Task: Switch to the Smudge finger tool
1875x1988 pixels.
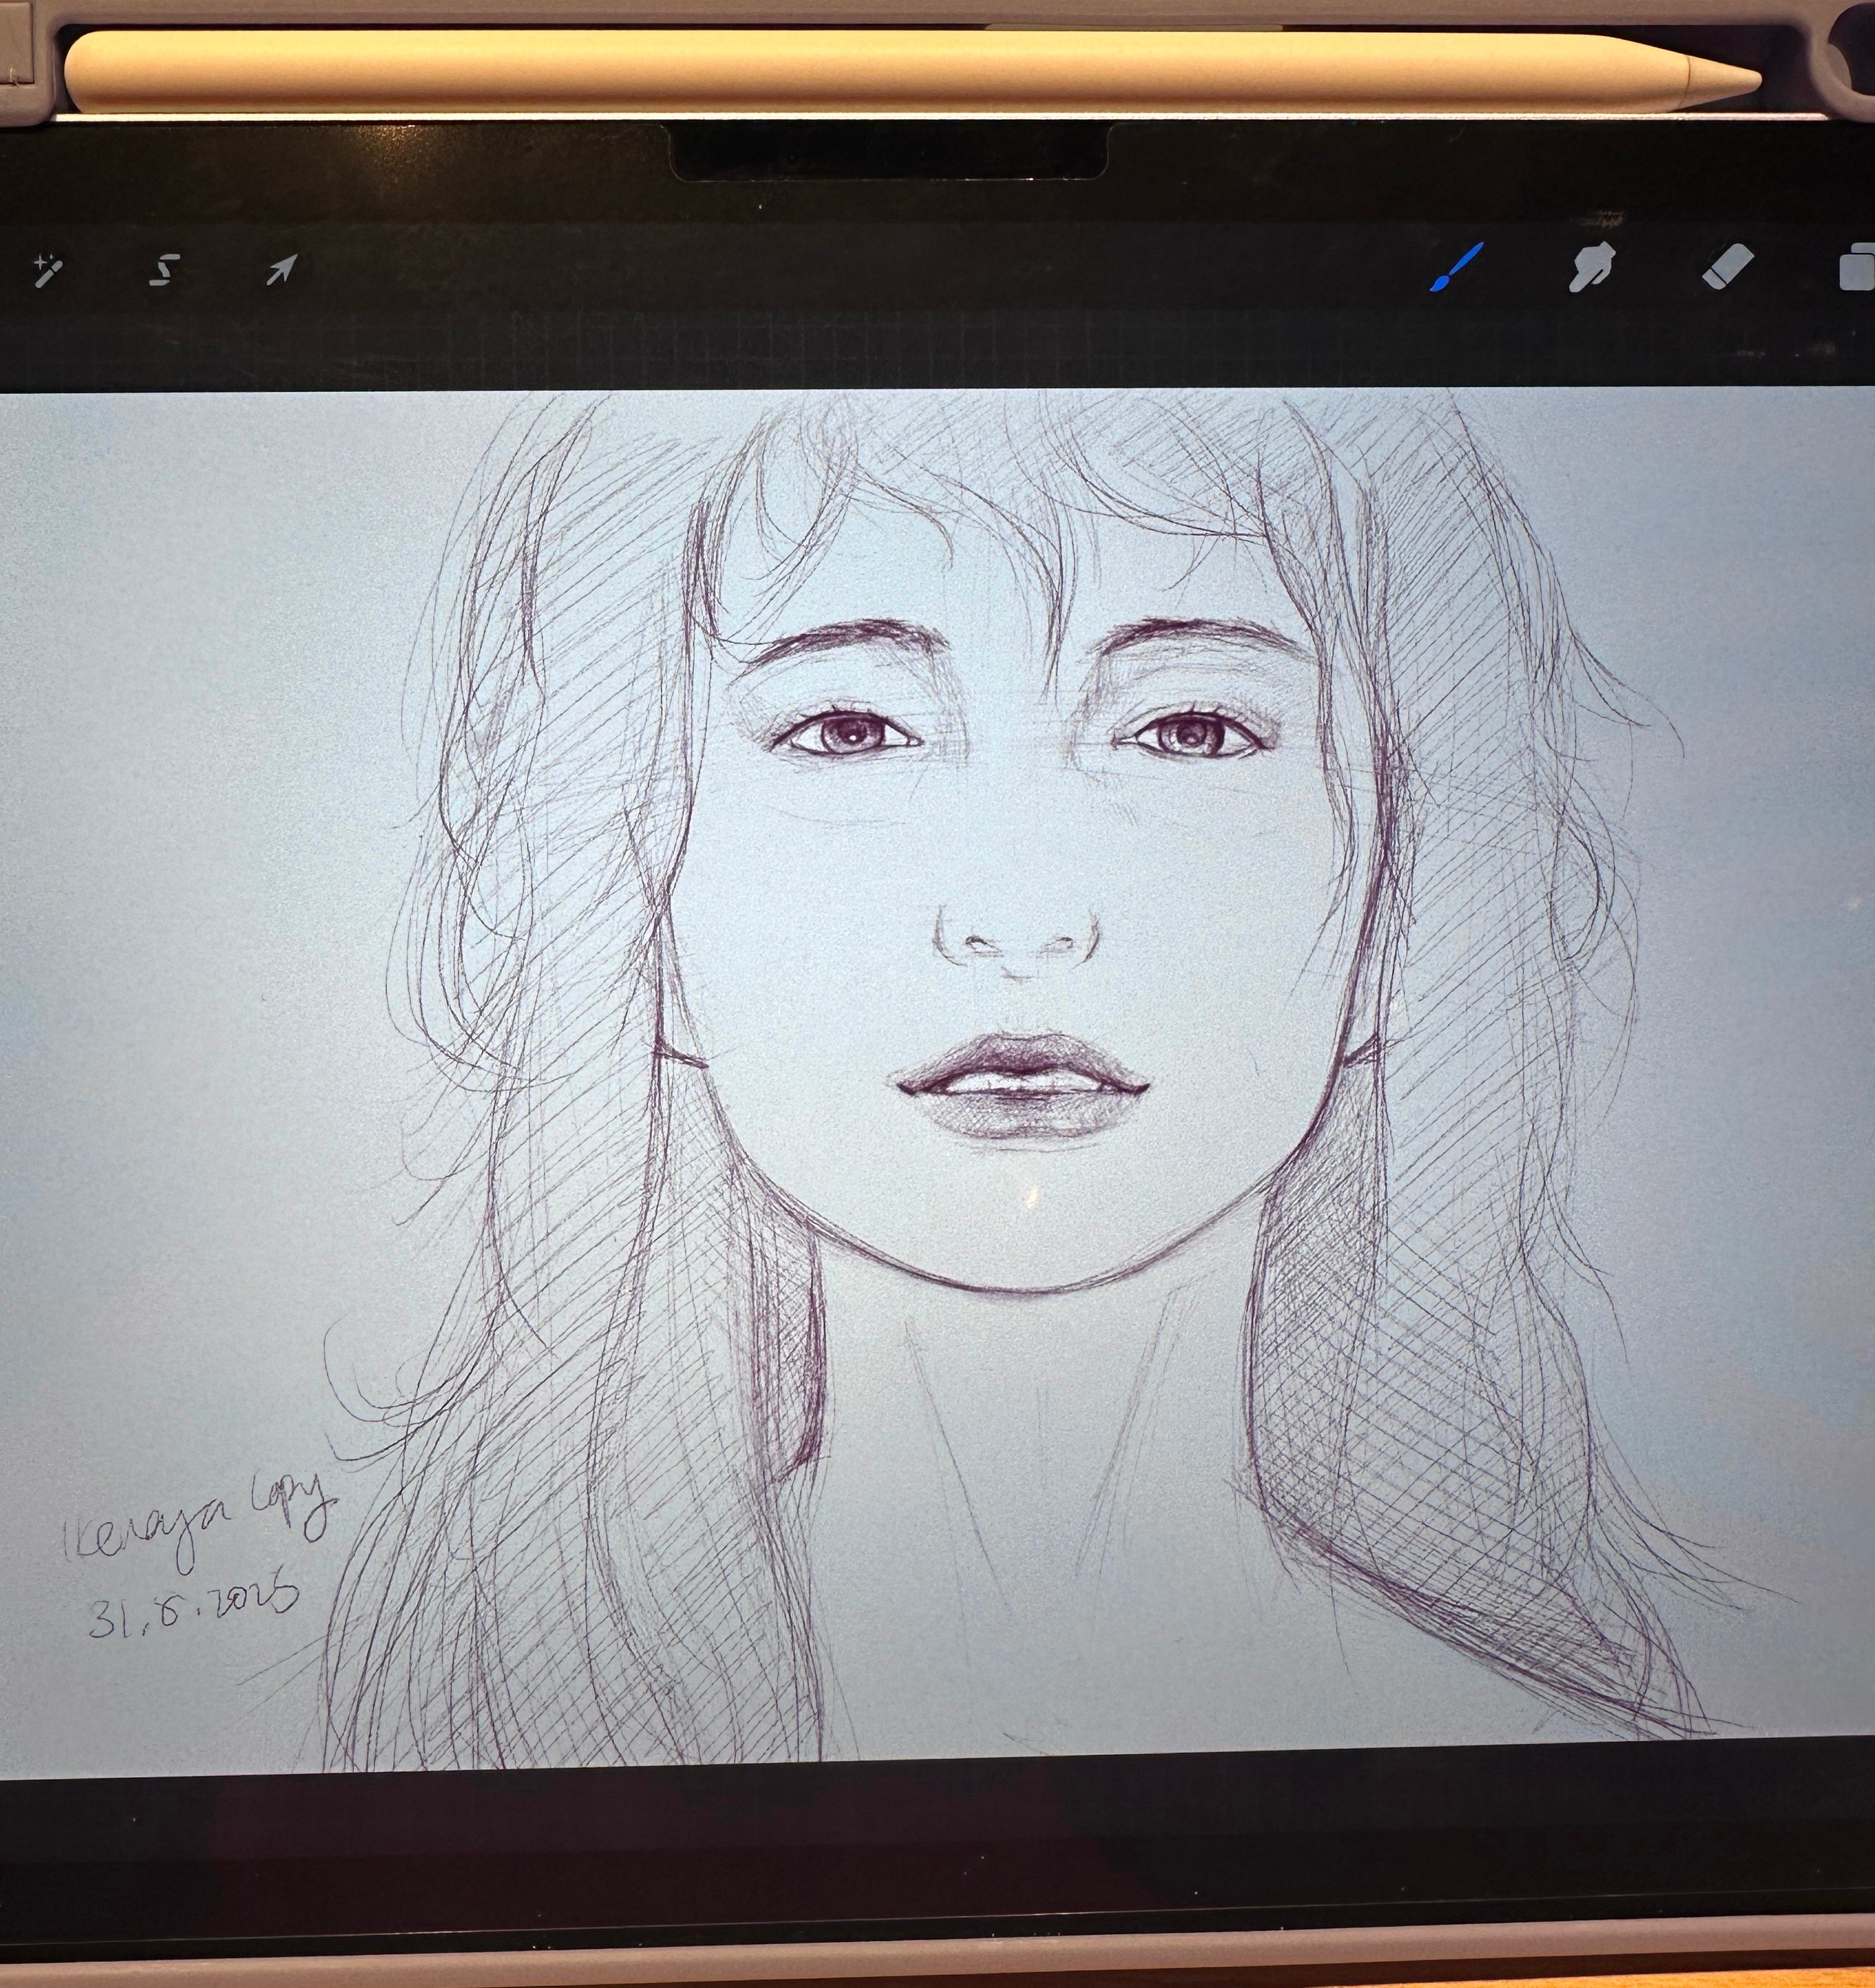Action: click(x=1591, y=267)
